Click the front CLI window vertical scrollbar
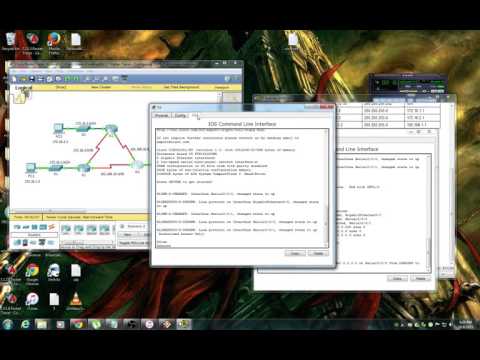The image size is (480, 360). [326, 188]
